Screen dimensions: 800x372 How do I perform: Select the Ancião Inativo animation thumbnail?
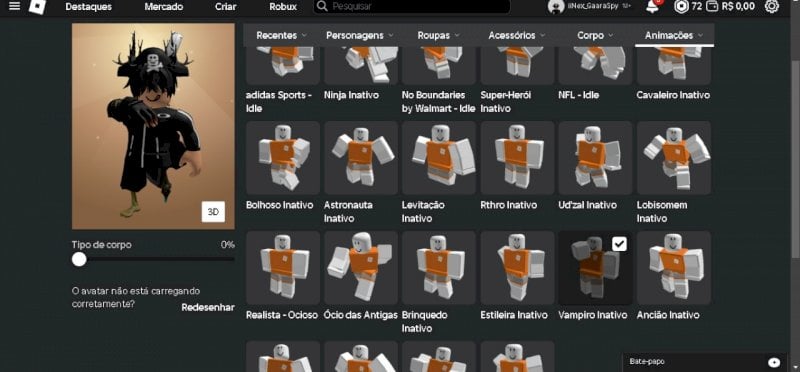[673, 268]
